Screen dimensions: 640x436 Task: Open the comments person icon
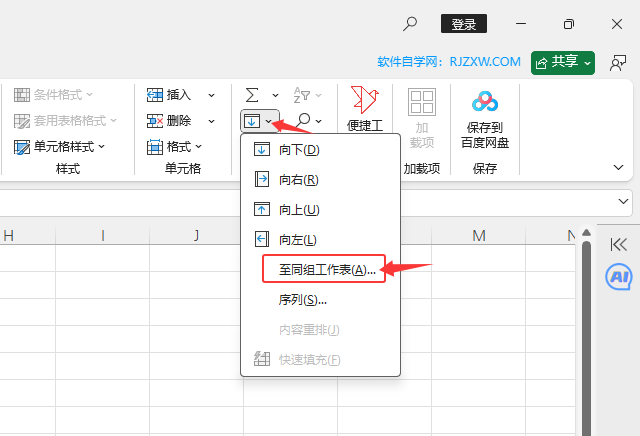(618, 63)
